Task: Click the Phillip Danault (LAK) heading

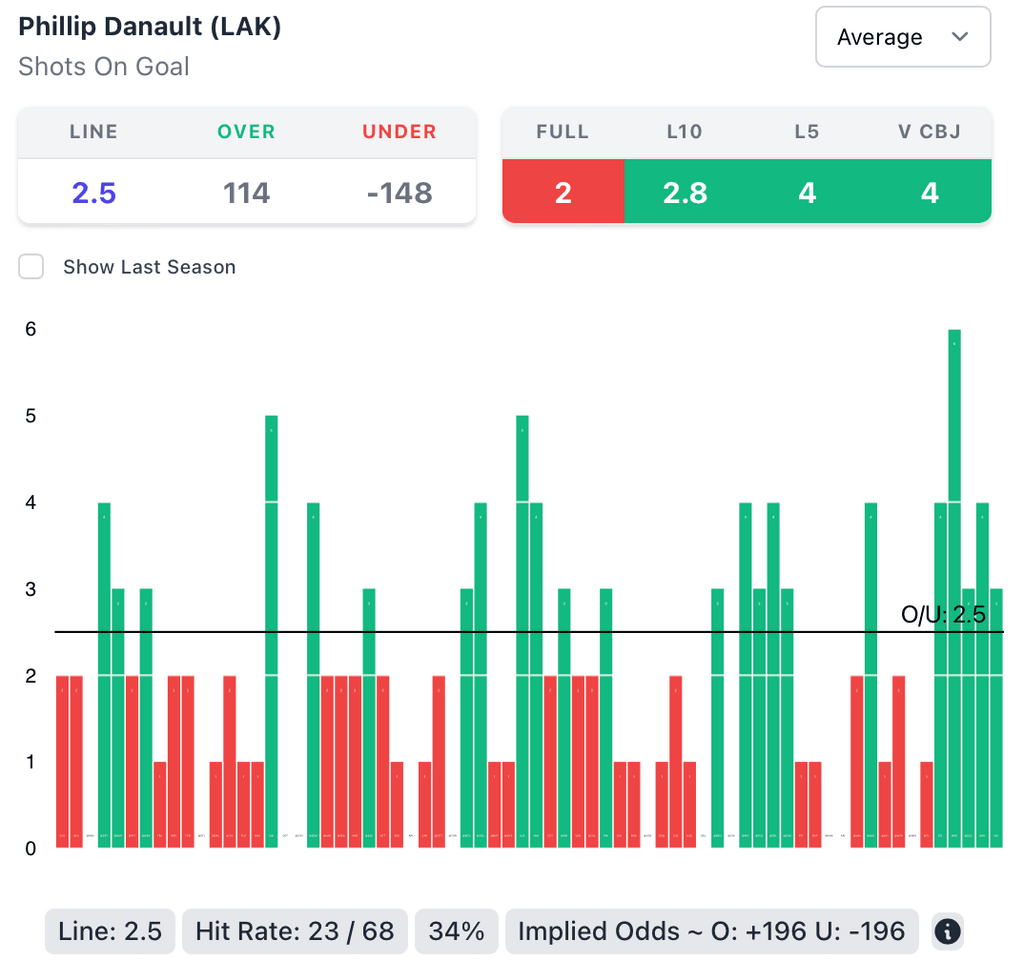Action: tap(150, 27)
